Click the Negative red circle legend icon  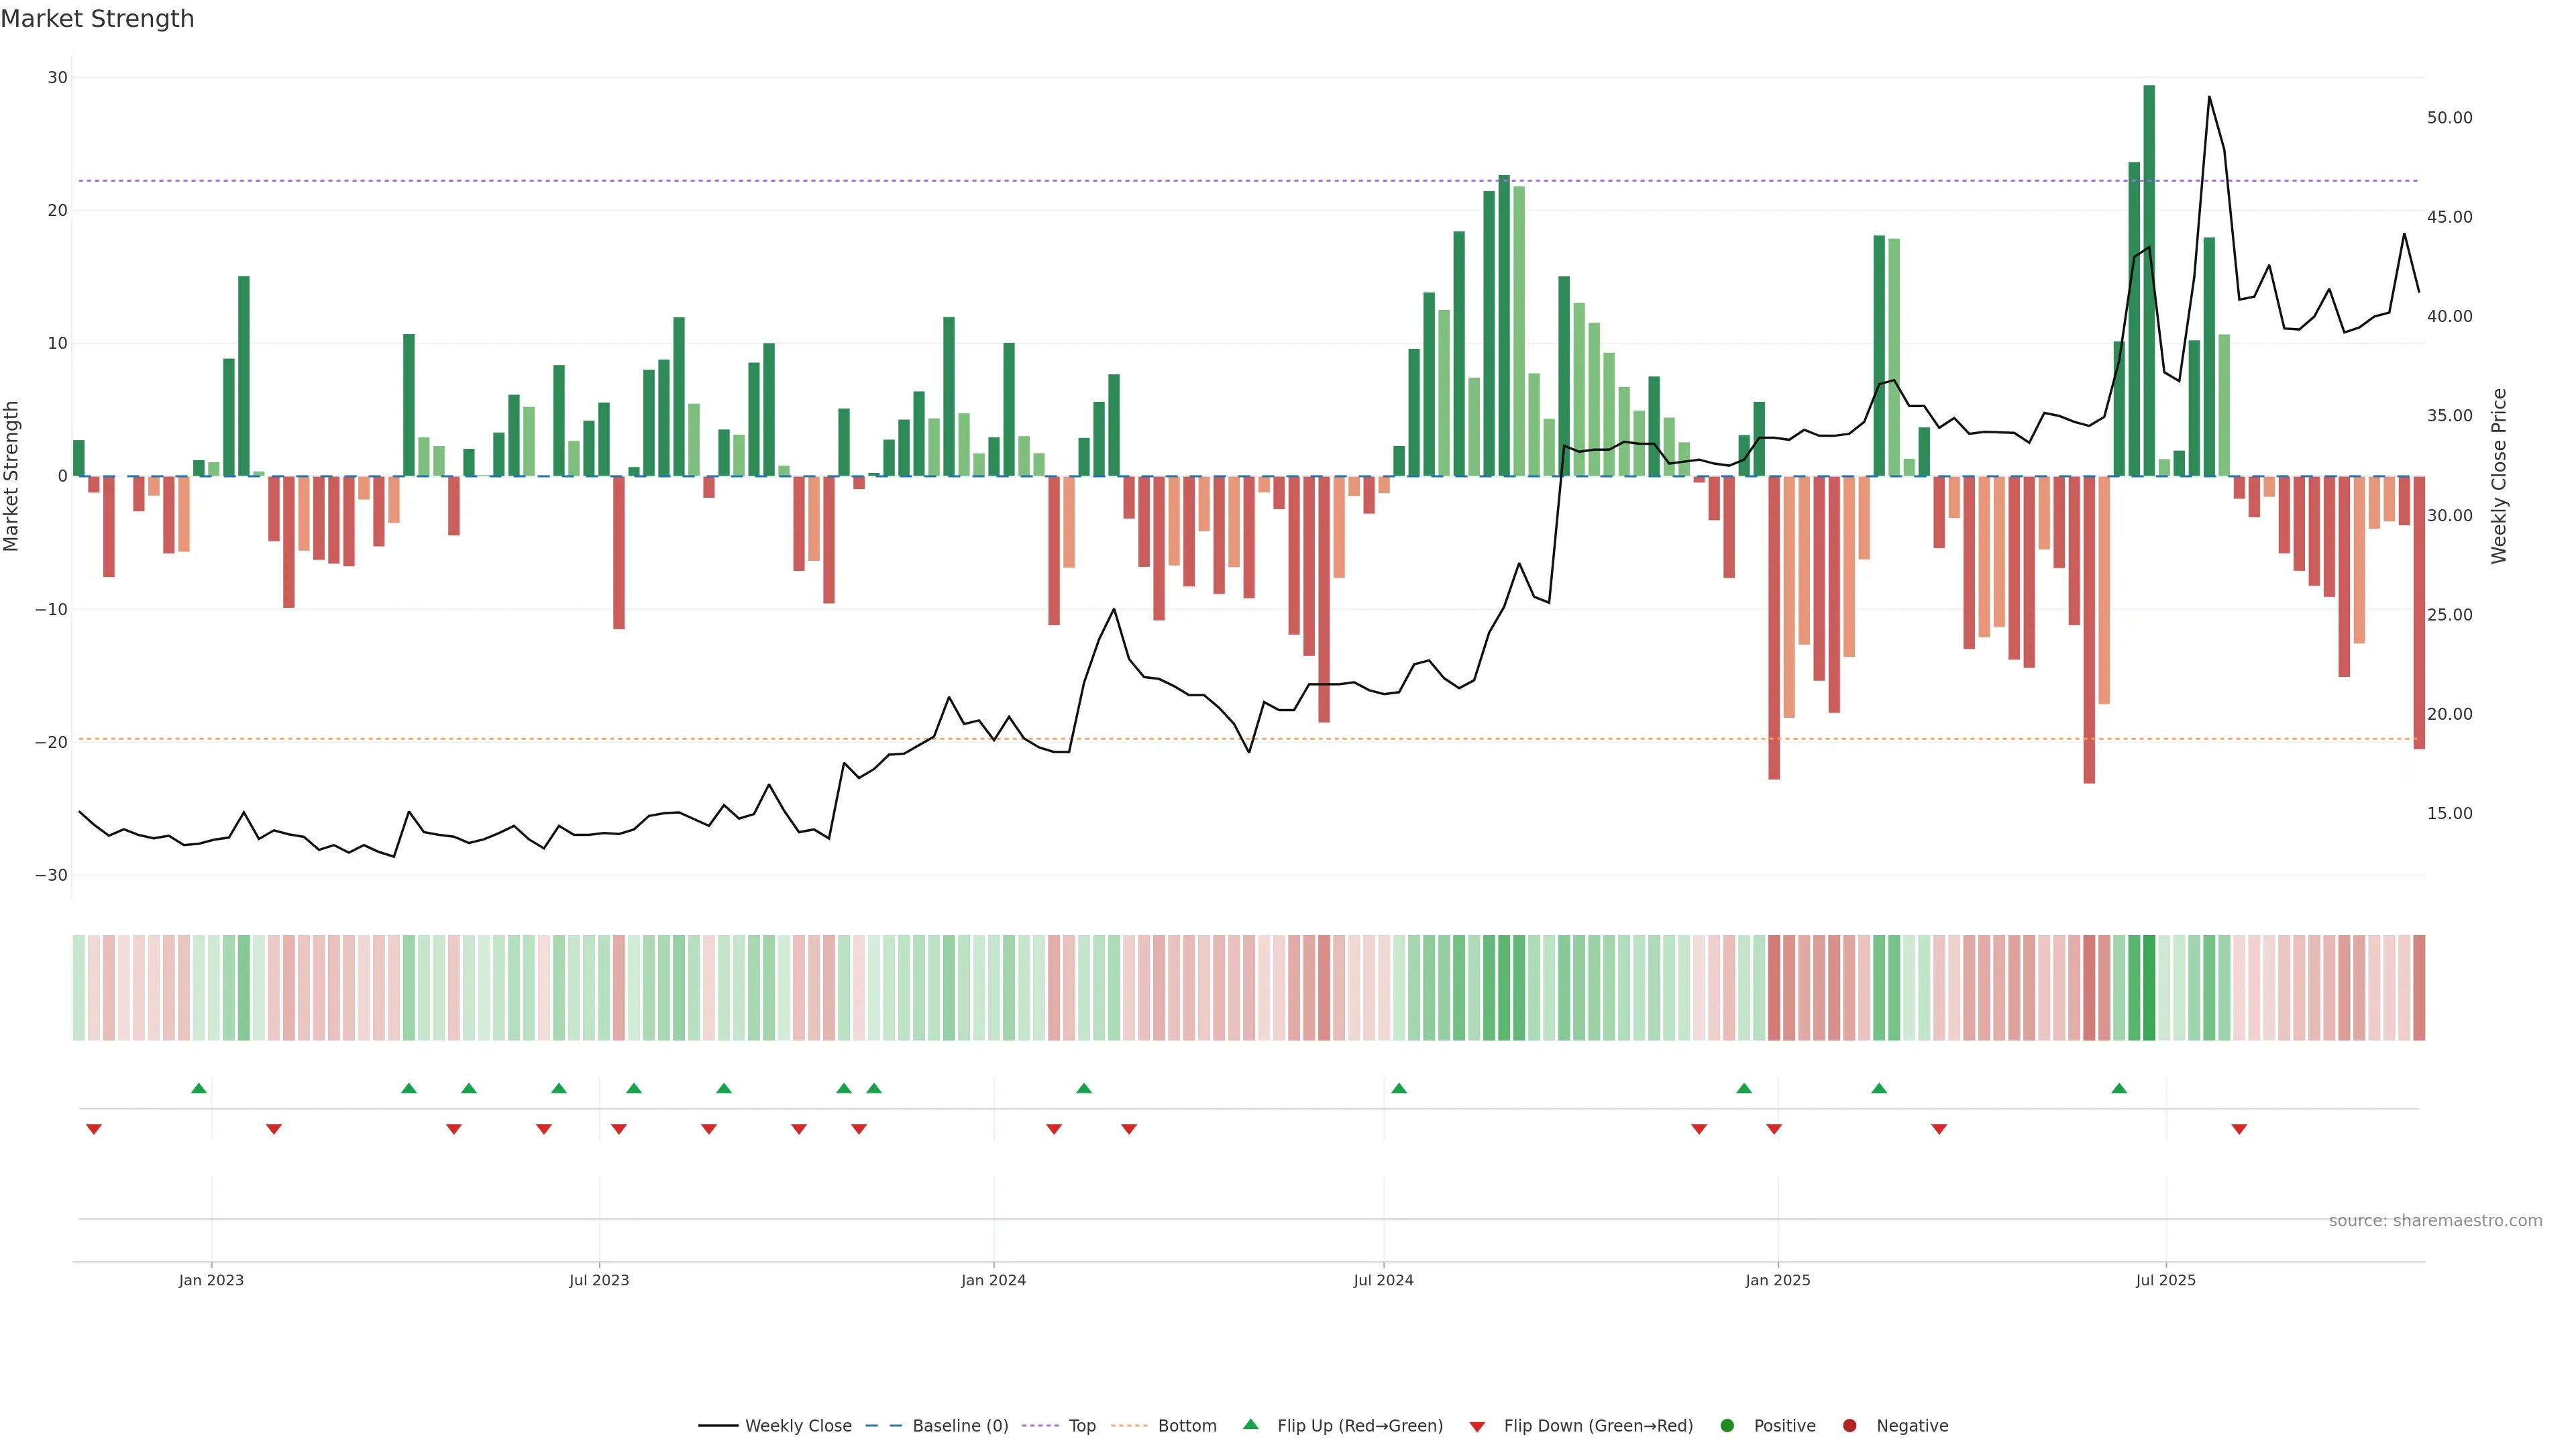click(1849, 1426)
